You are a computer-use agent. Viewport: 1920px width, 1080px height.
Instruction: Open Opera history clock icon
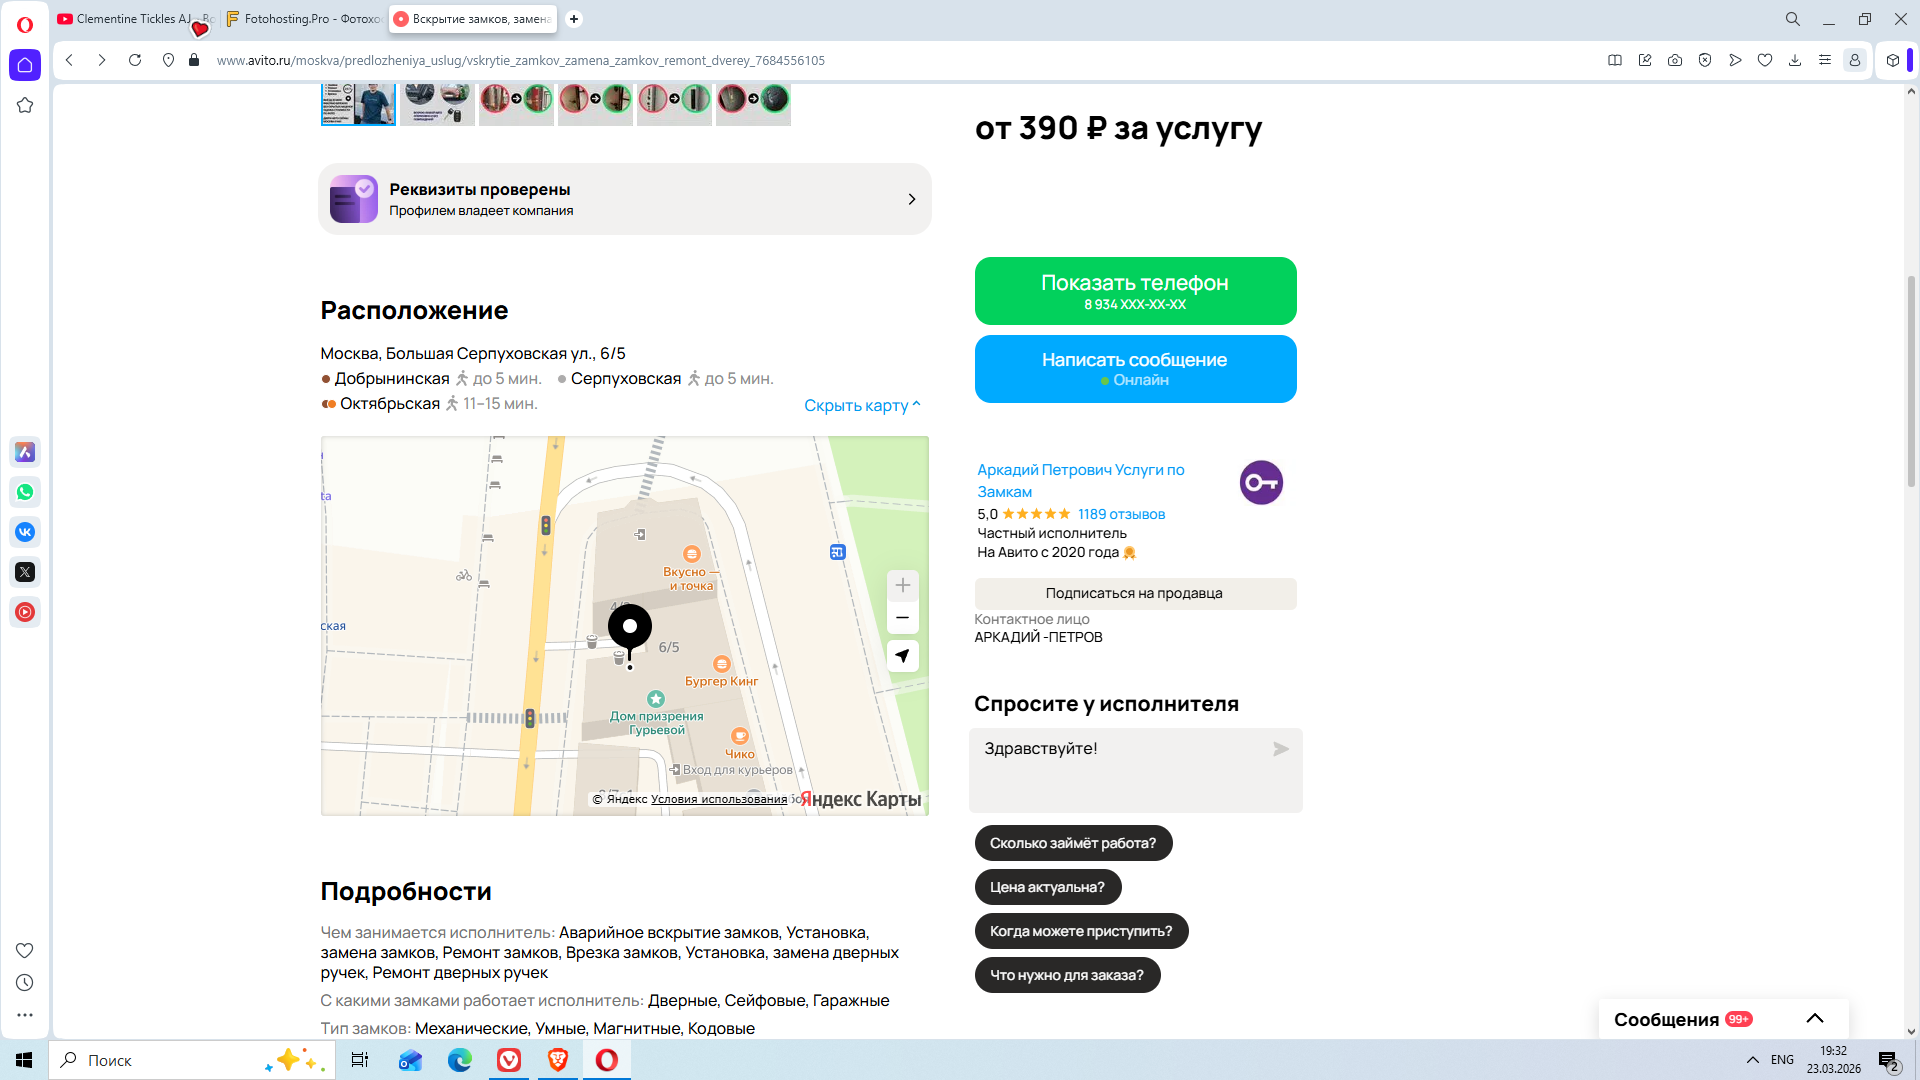pyautogui.click(x=25, y=983)
